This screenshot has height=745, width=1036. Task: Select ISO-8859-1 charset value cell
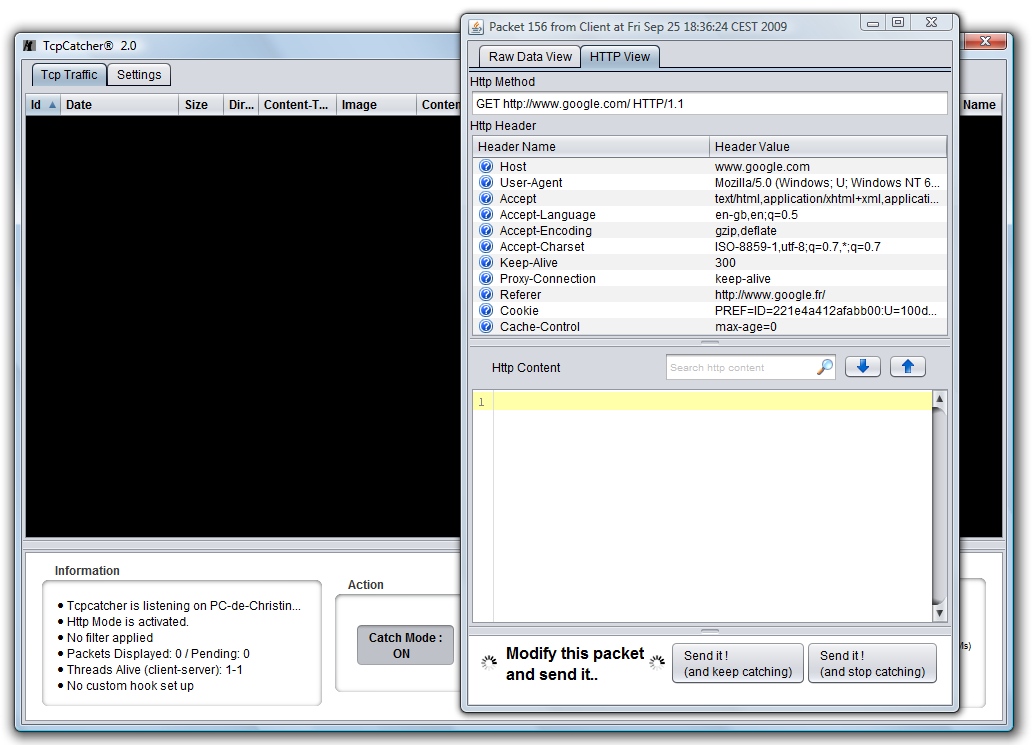pyautogui.click(x=828, y=246)
